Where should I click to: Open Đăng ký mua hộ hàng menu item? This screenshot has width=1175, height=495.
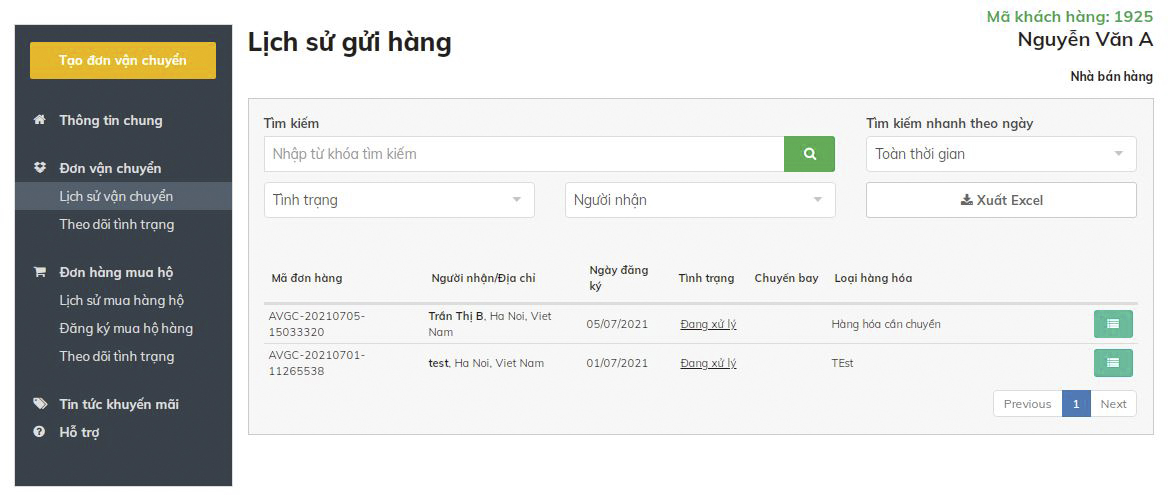point(126,328)
